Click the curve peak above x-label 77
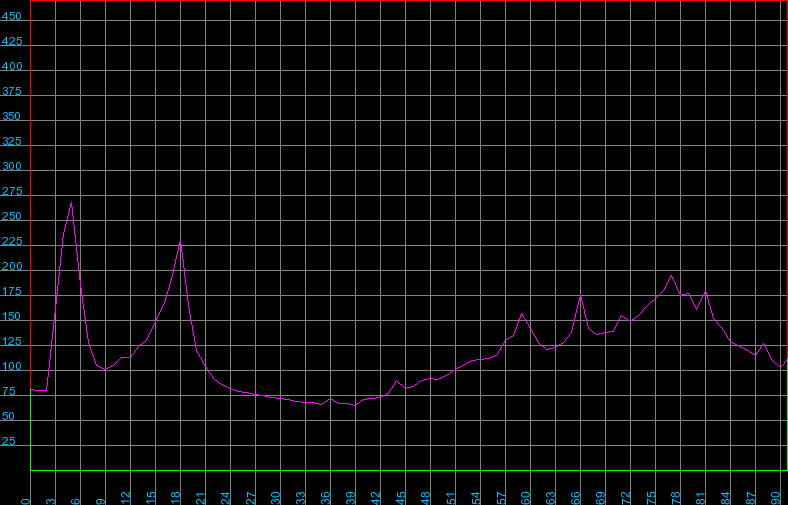Image resolution: width=788 pixels, height=505 pixels. coord(671,276)
